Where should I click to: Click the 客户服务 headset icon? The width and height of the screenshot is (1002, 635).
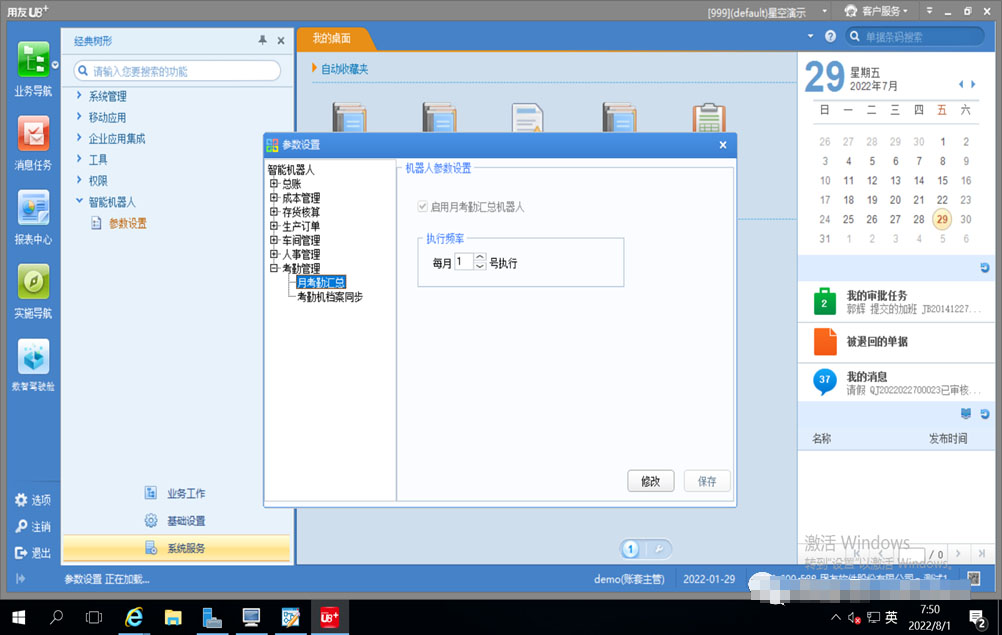point(851,11)
